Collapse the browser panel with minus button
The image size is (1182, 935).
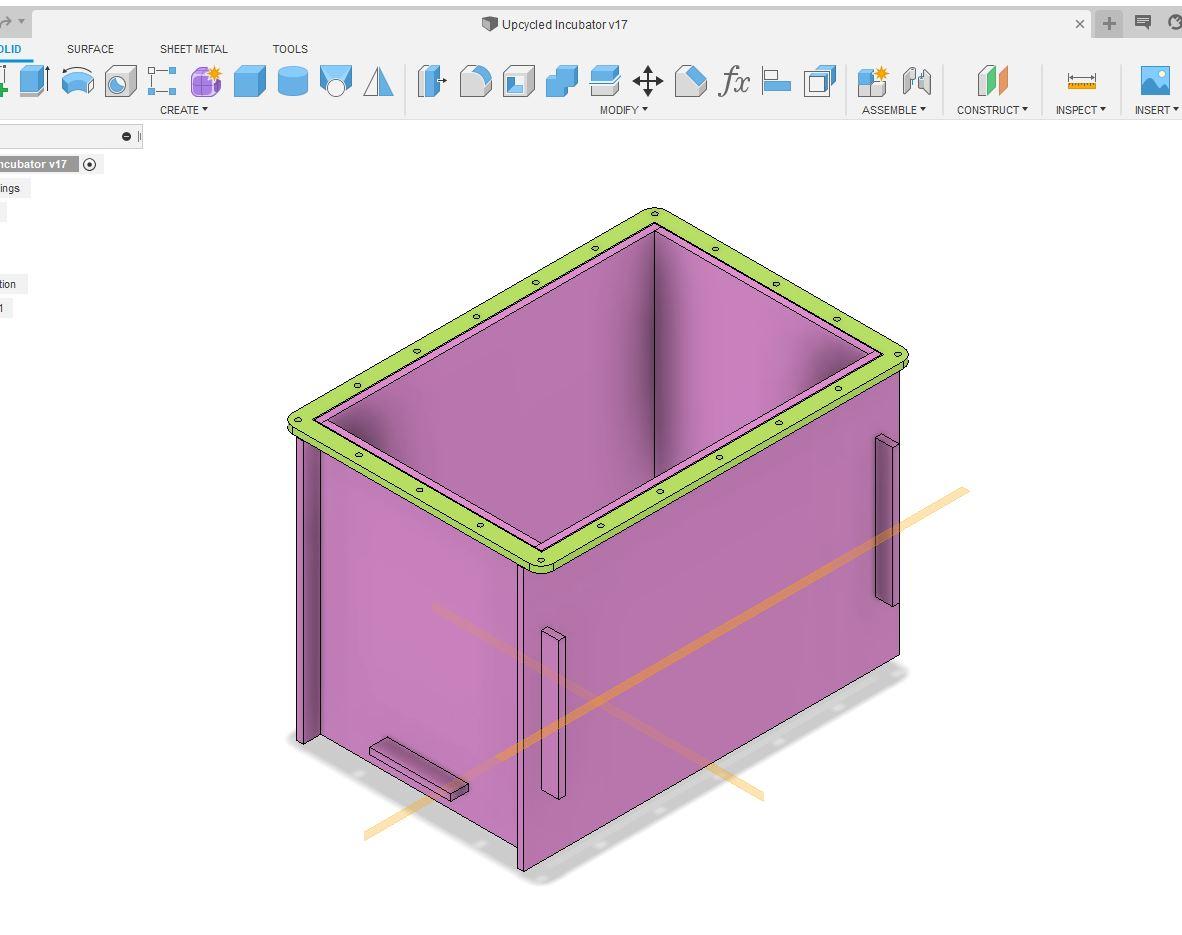[x=126, y=136]
